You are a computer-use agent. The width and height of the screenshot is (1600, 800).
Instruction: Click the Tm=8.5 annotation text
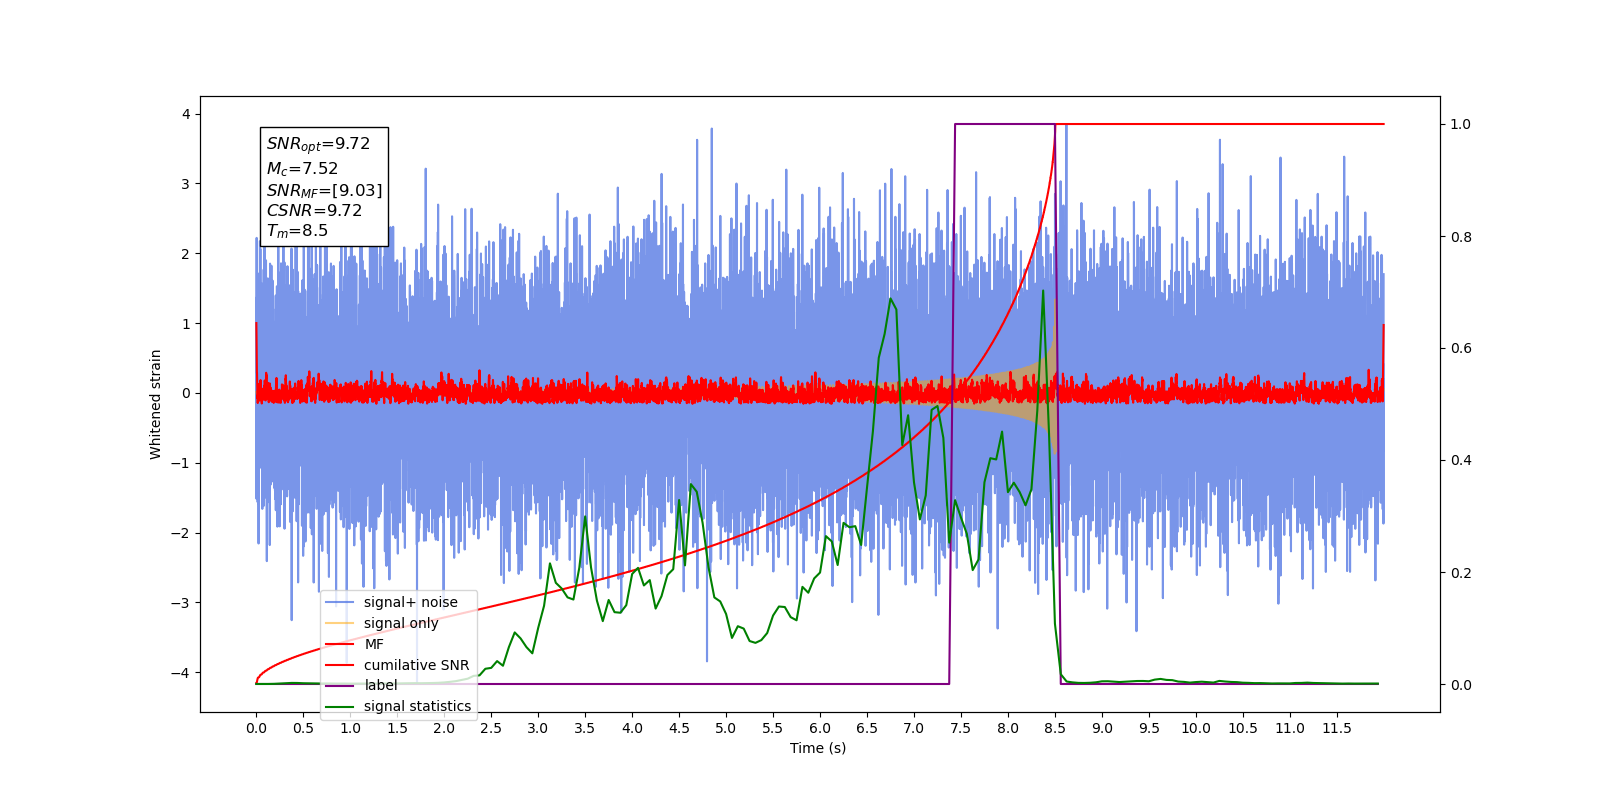pyautogui.click(x=297, y=231)
